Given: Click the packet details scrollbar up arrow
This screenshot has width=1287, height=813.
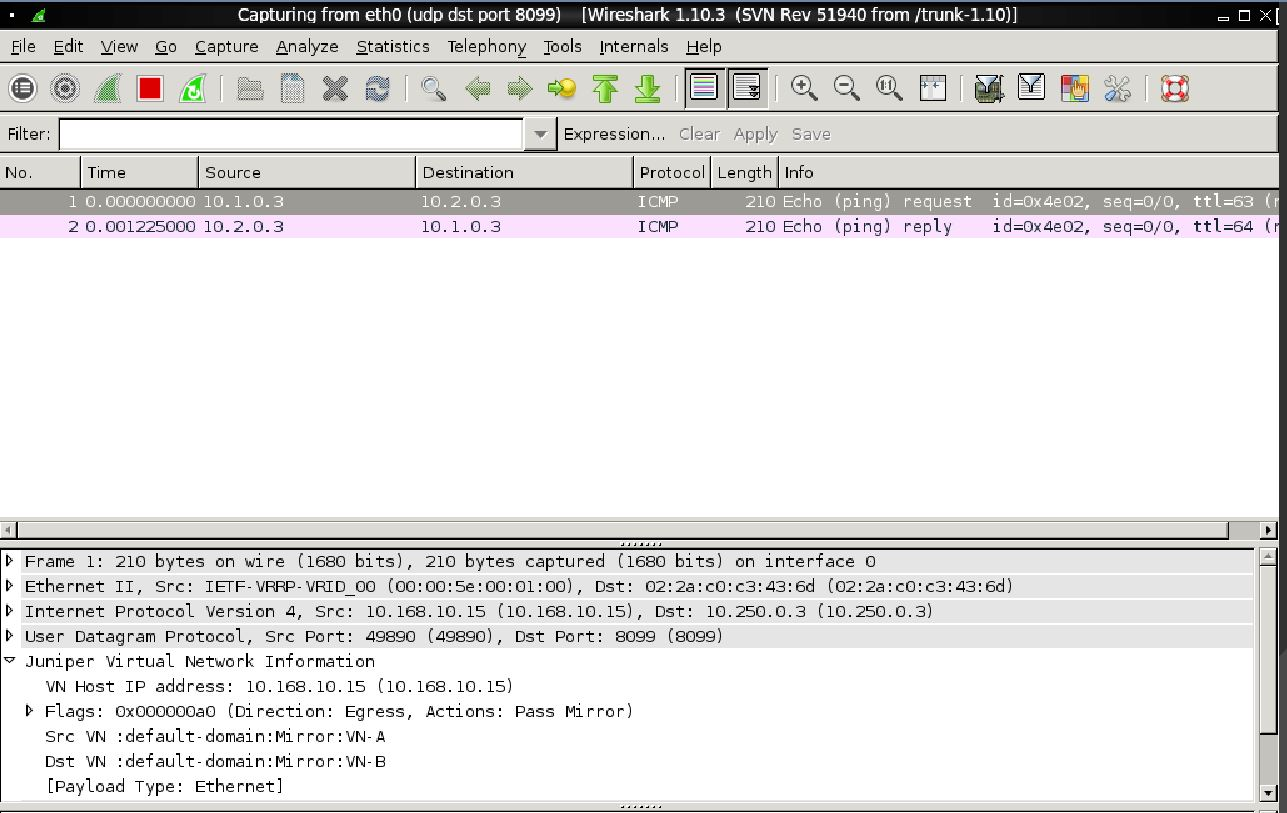Looking at the screenshot, I should [x=1269, y=557].
